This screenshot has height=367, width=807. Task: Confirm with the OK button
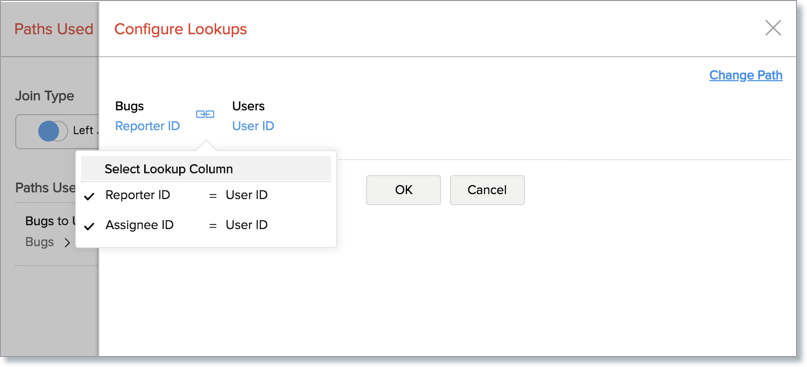click(x=404, y=190)
